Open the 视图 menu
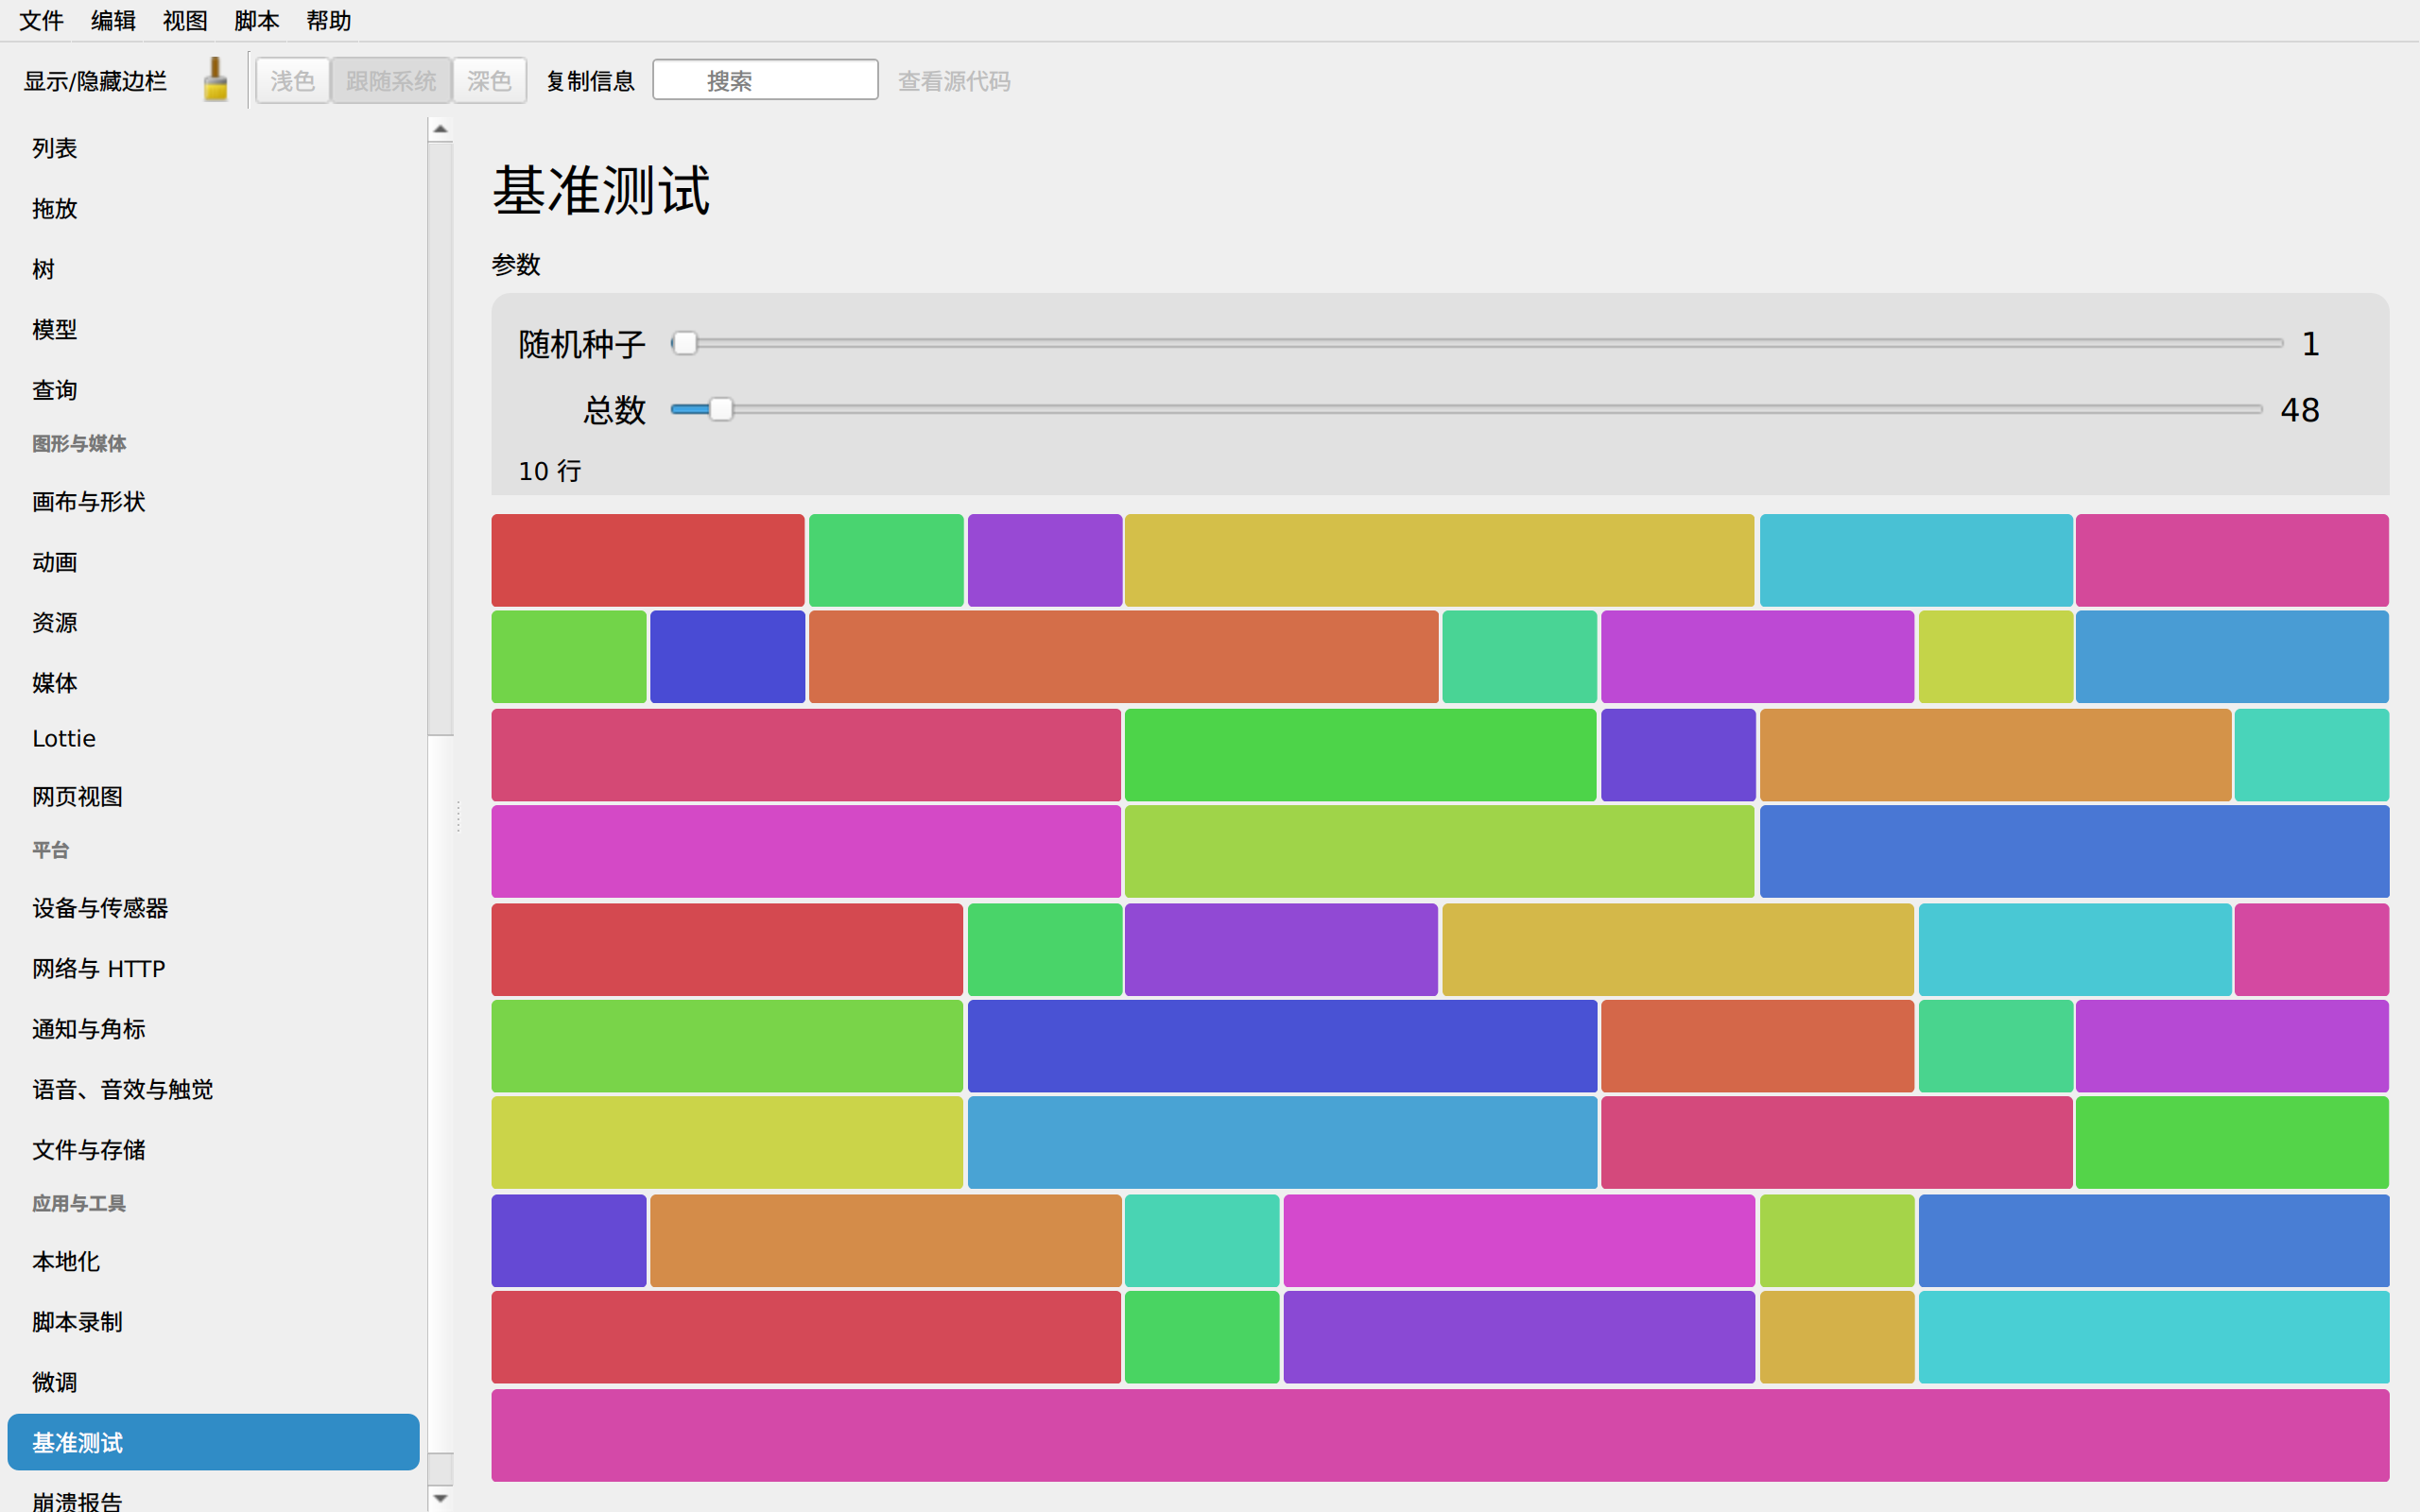 185,20
